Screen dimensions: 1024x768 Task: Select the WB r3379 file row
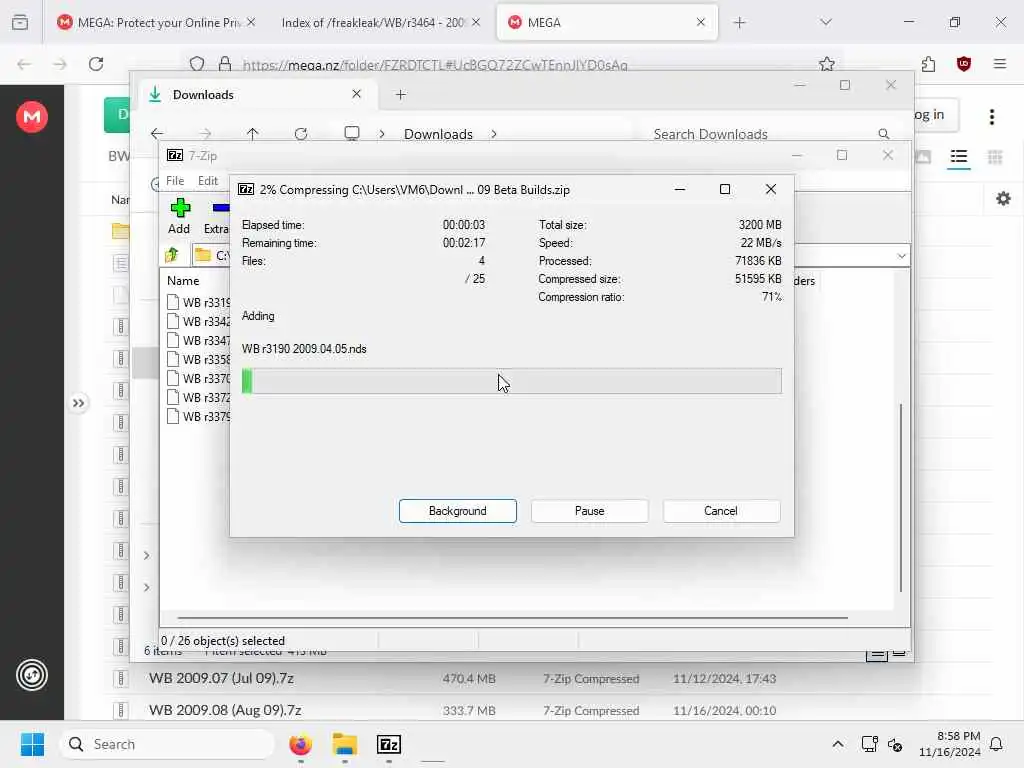[x=199, y=416]
